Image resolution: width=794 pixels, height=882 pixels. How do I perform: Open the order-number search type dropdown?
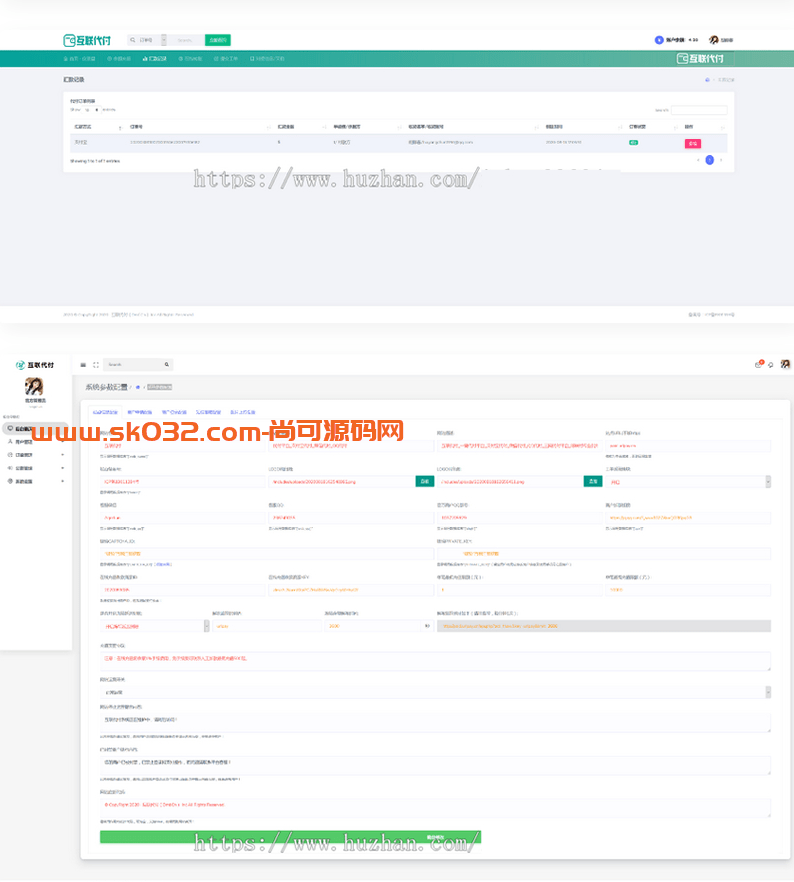tap(164, 40)
